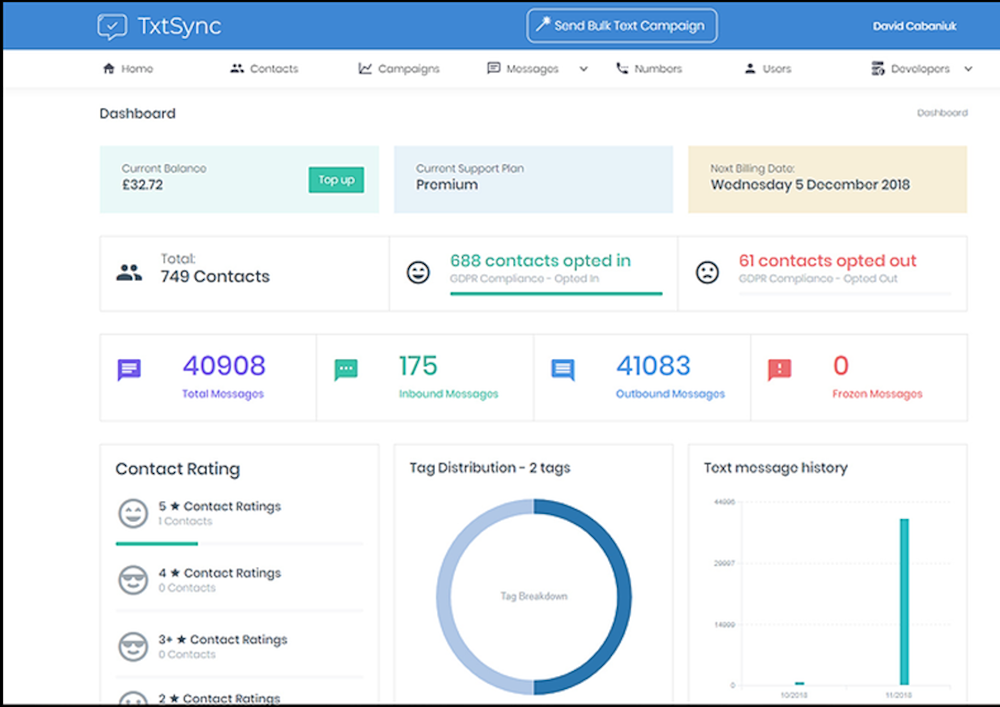Select the 4-star sunglasses rating icon
The image size is (1000, 707).
pyautogui.click(x=133, y=580)
